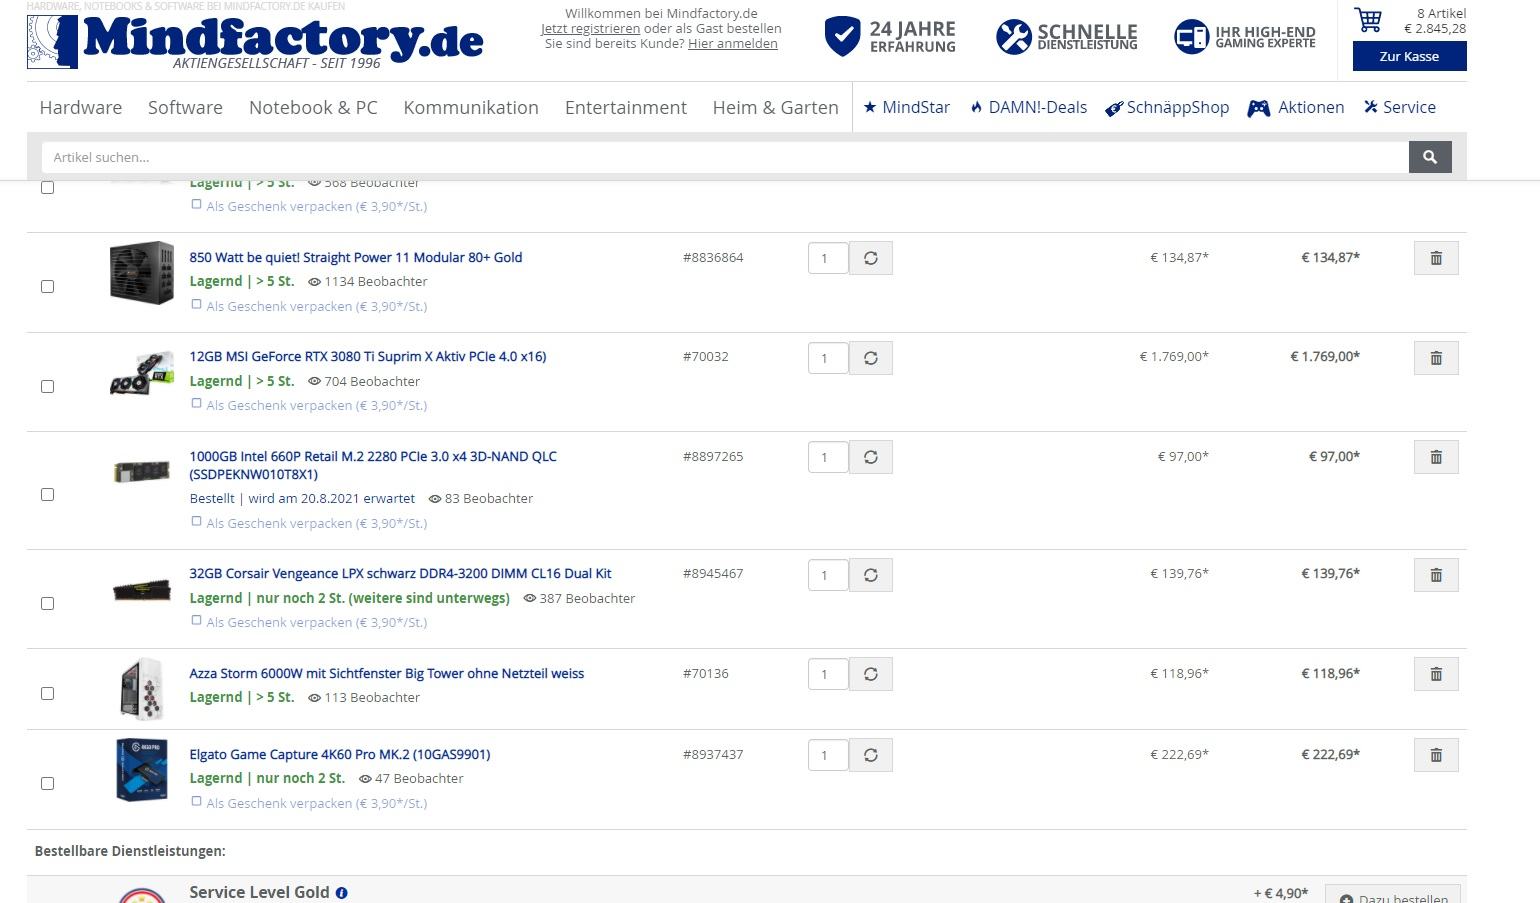Viewport: 1540px width, 903px height.
Task: Click the Intel 660P SSD thumbnail
Action: coord(141,471)
